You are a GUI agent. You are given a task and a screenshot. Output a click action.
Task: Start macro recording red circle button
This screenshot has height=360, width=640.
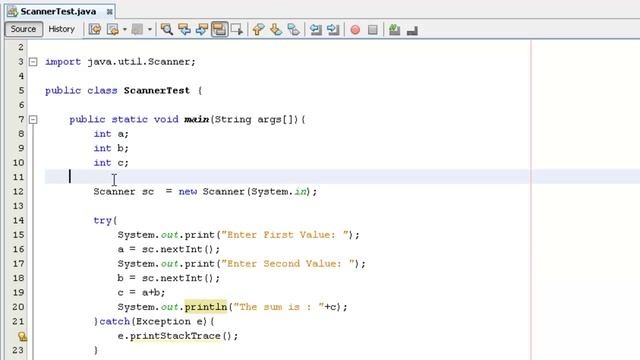coord(355,30)
